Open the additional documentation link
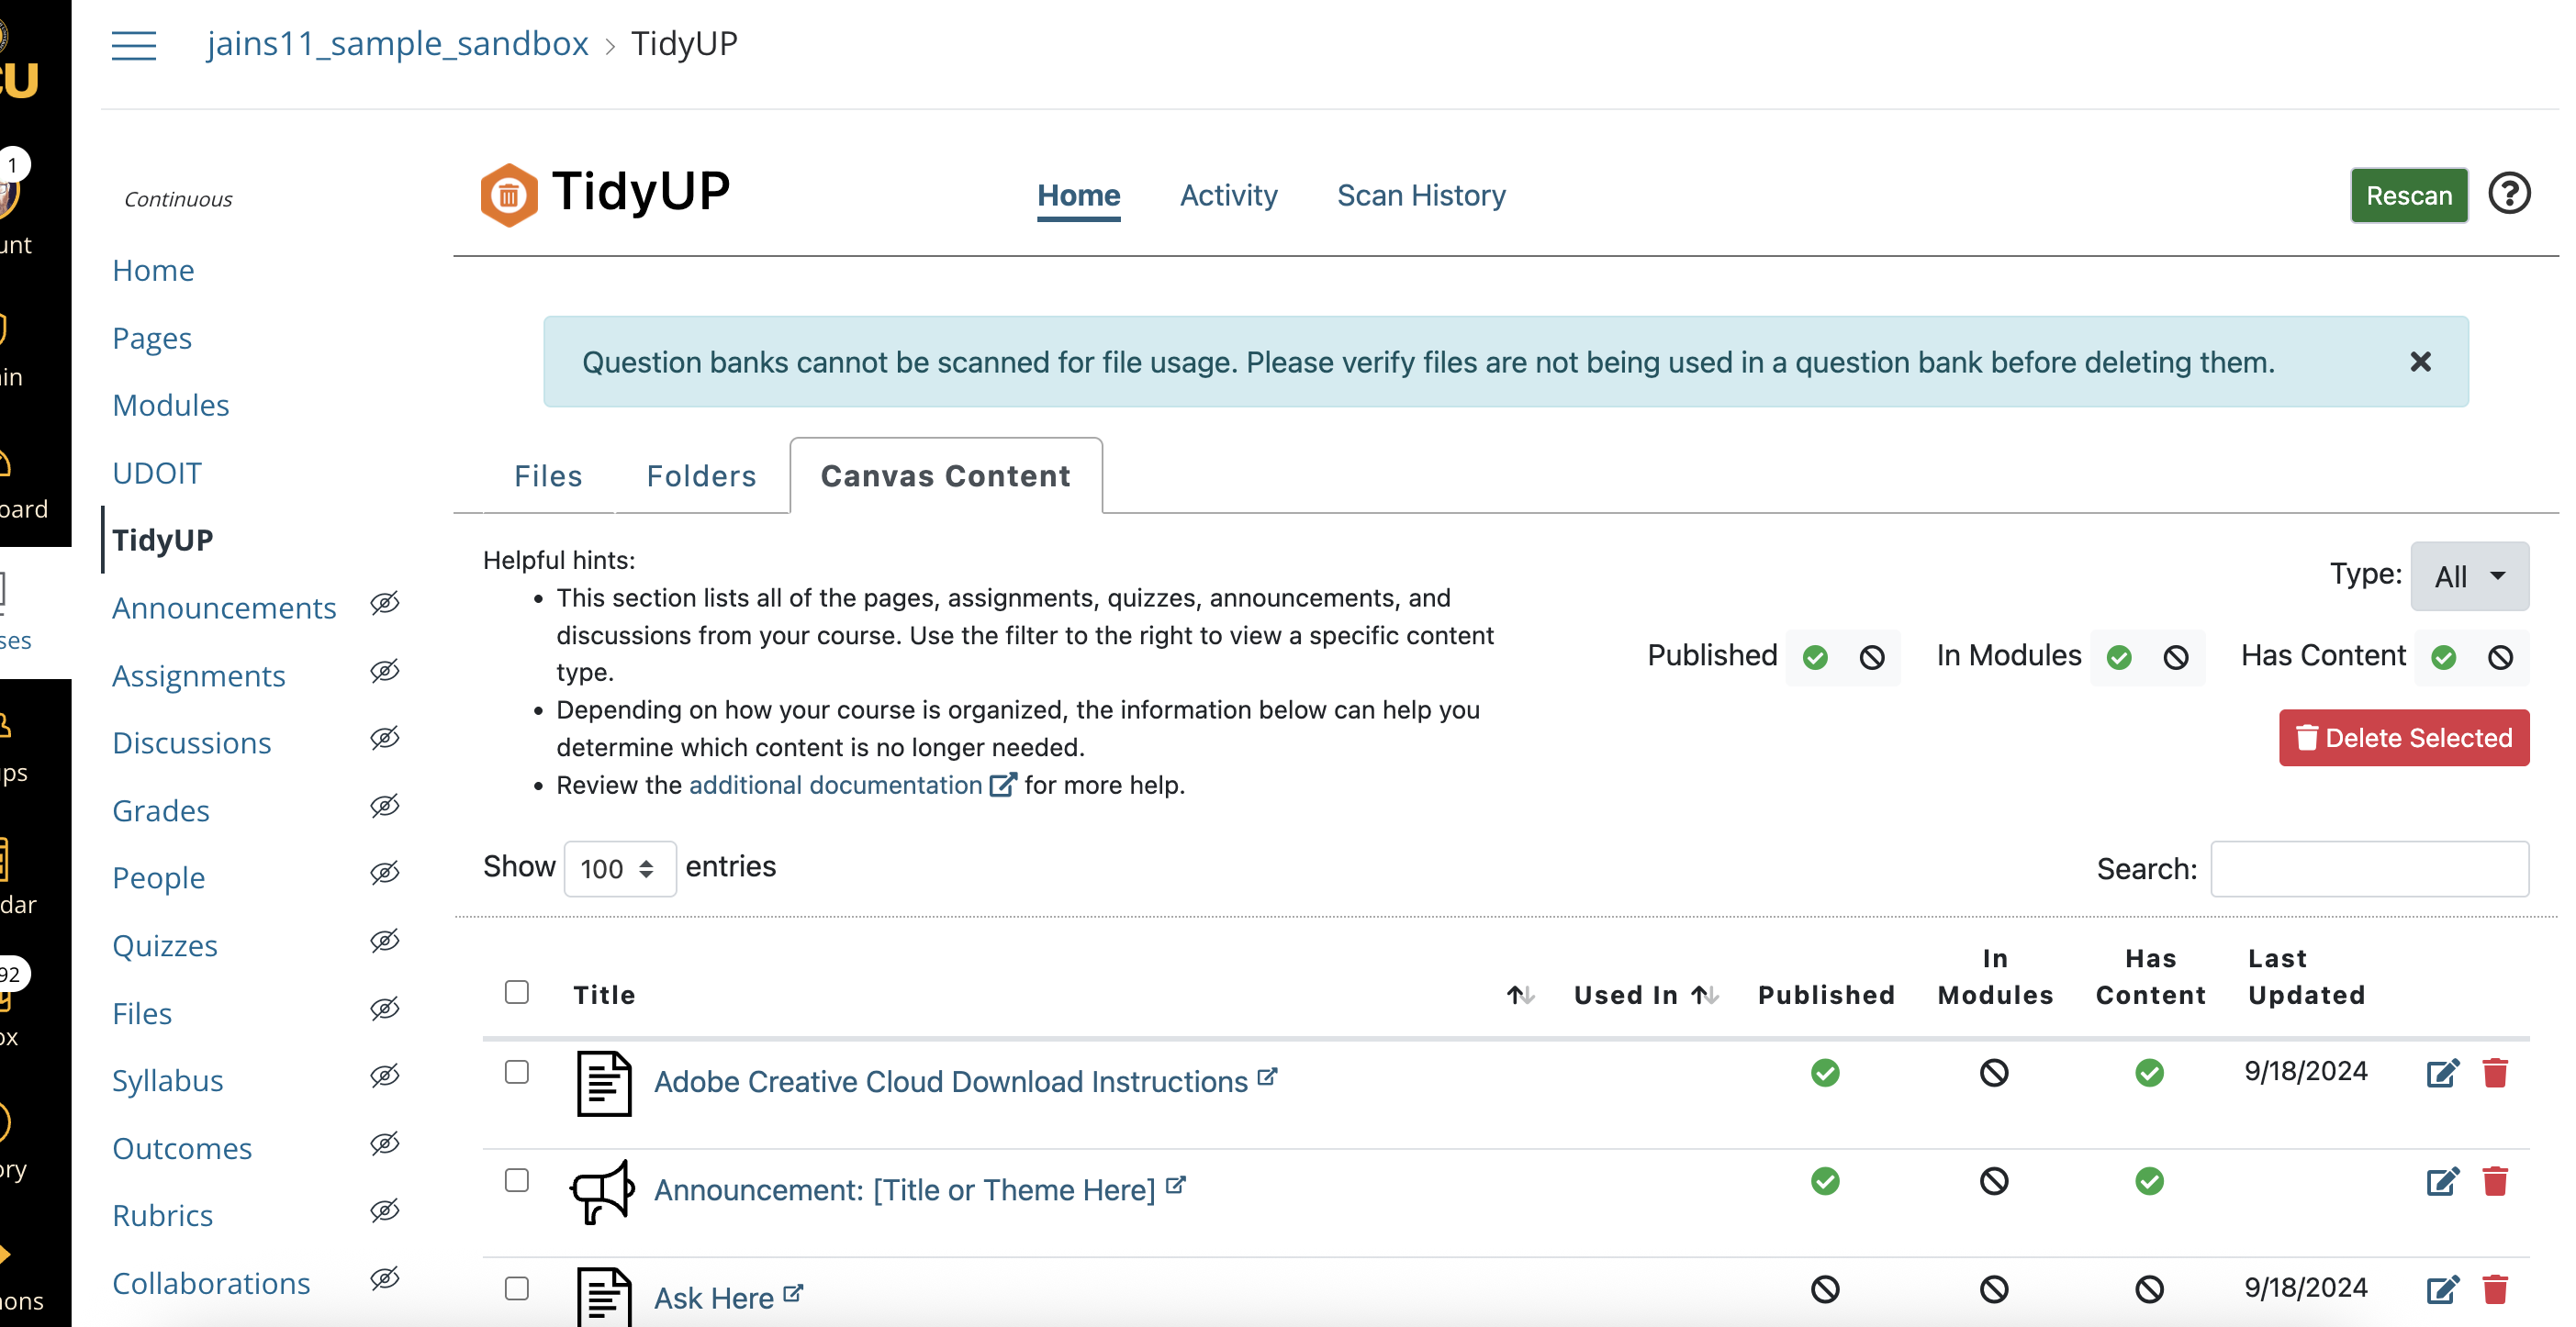Screen dimensions: 2576x1327 [836, 785]
